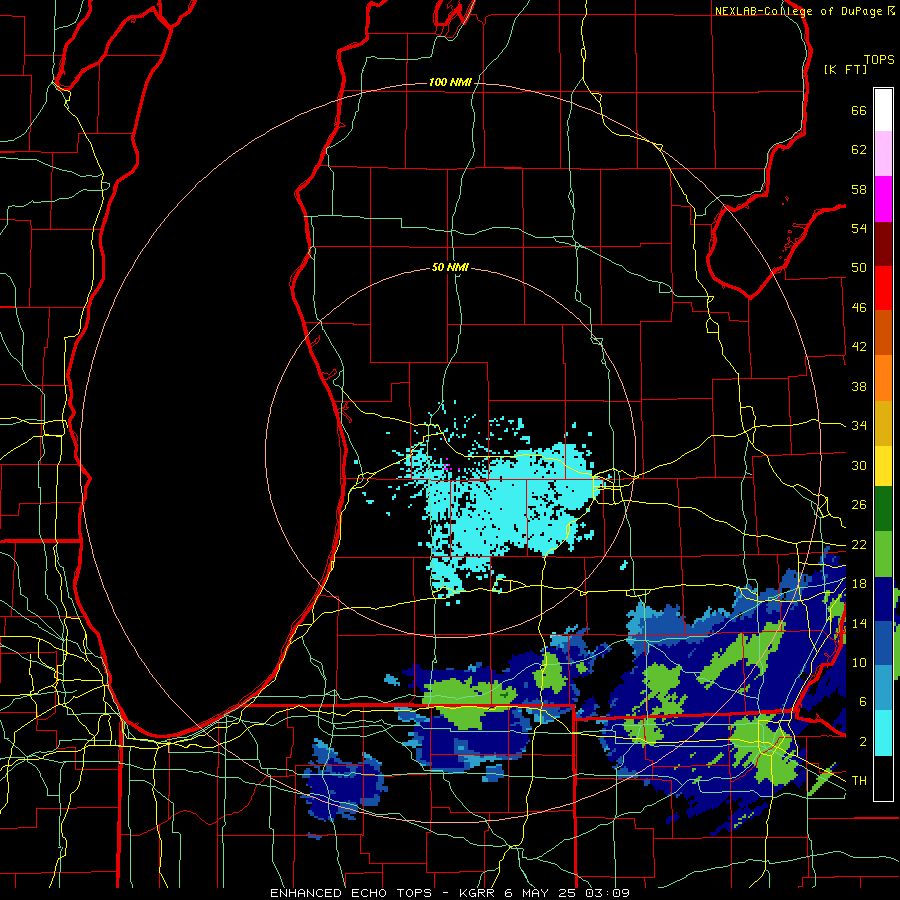Click the 'NEXLAB-College of DuPage' credit text
Viewport: 900px width, 900px height.
(x=798, y=11)
